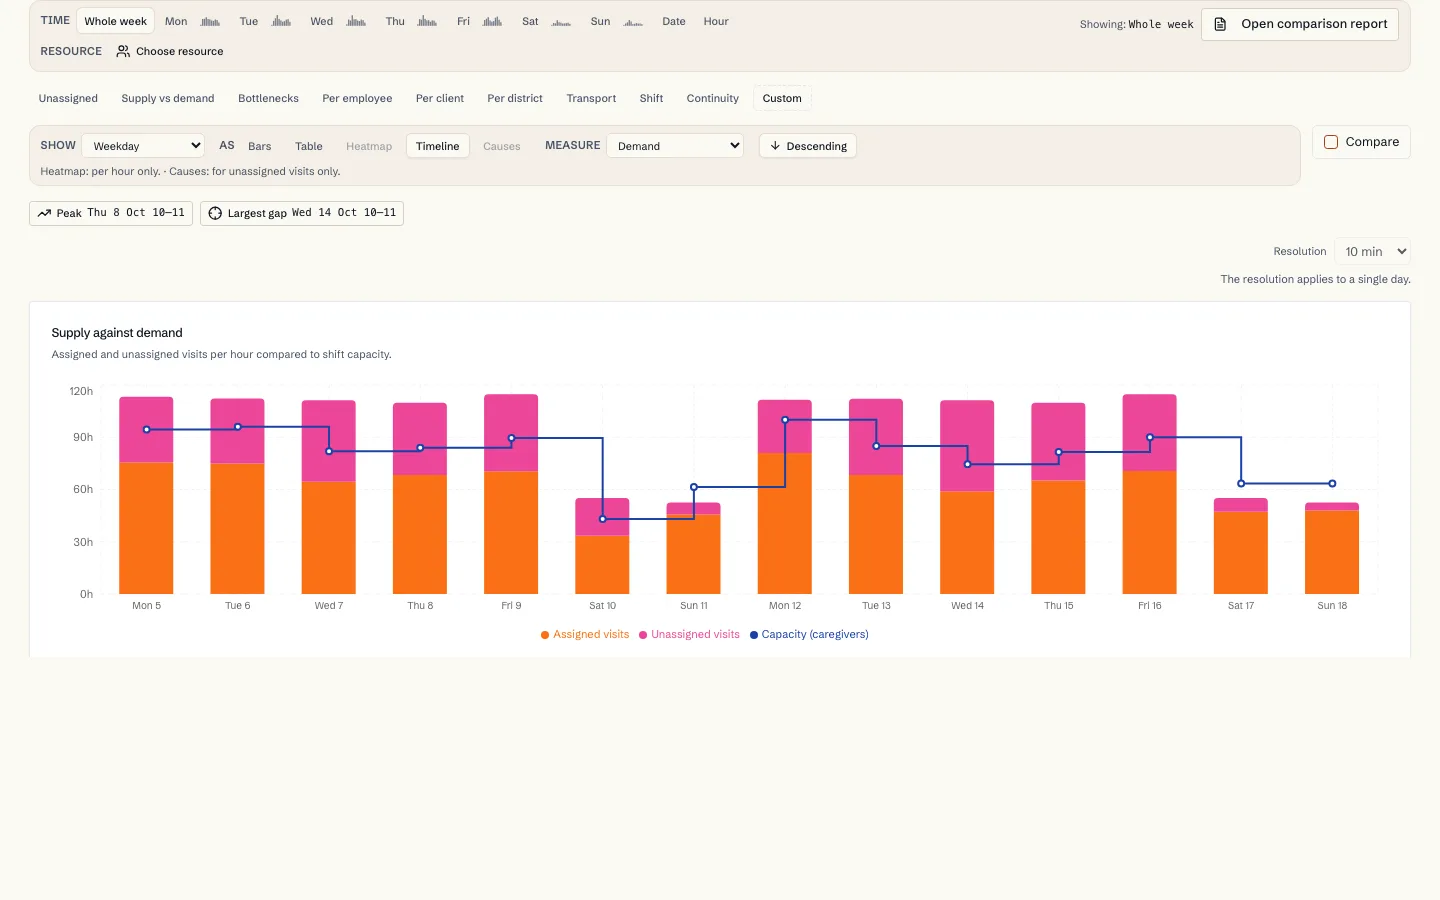Open the Bottlenecks tab
1440x900 pixels.
(x=268, y=98)
